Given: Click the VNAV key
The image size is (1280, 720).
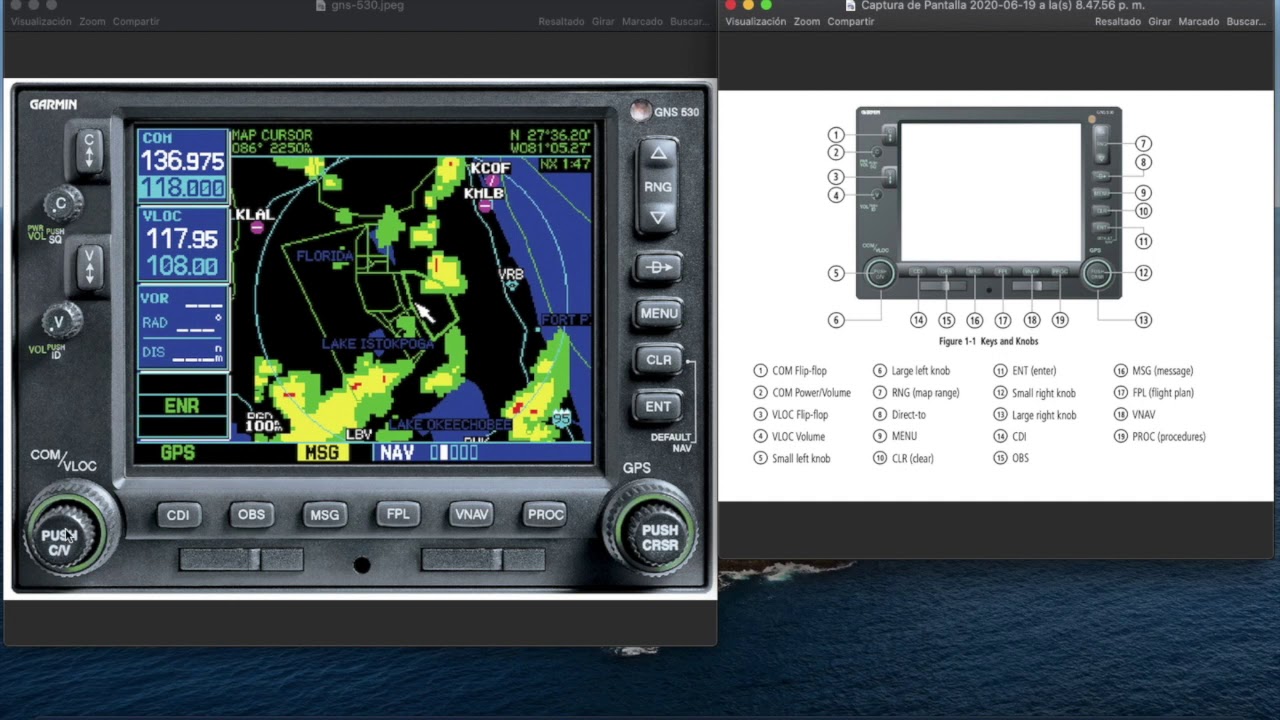Looking at the screenshot, I should (x=471, y=514).
